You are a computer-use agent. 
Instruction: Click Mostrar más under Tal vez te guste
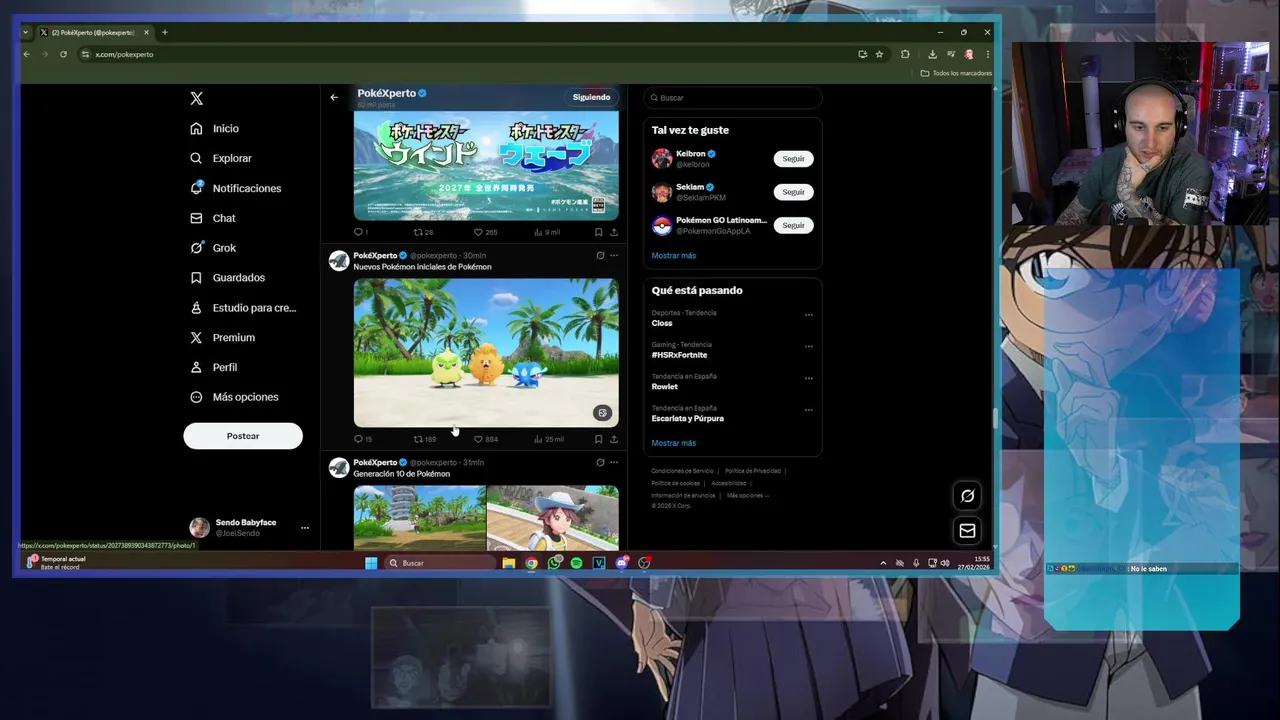pyautogui.click(x=674, y=256)
